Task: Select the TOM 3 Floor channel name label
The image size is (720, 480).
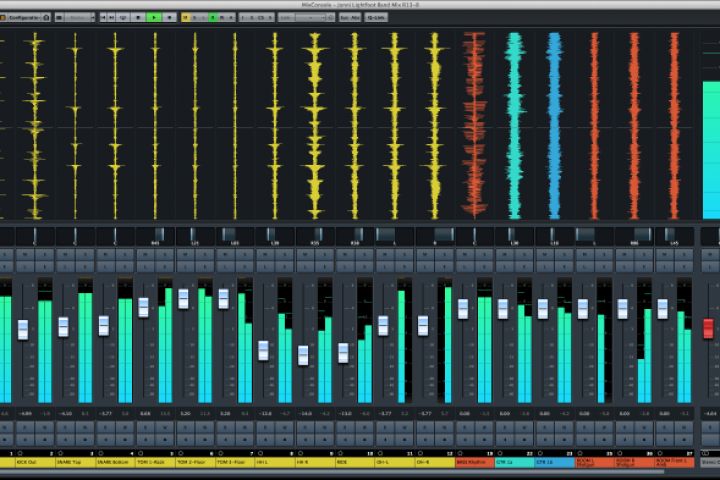Action: (235, 463)
